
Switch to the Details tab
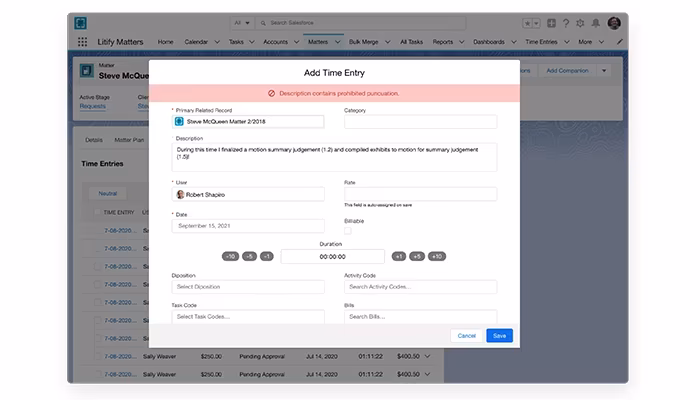94,140
